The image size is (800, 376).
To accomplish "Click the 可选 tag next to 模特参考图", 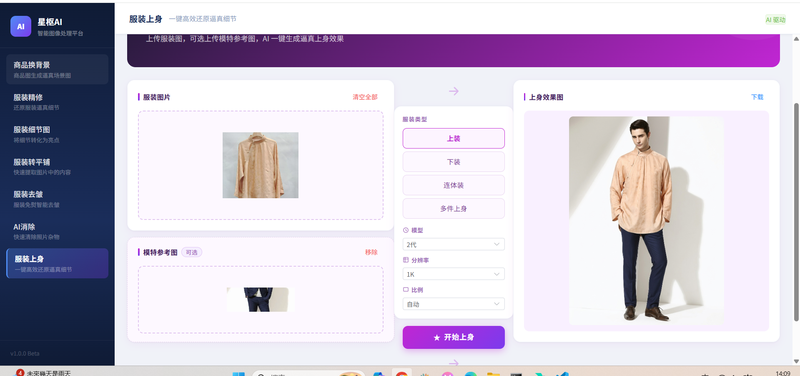I will click(x=192, y=252).
